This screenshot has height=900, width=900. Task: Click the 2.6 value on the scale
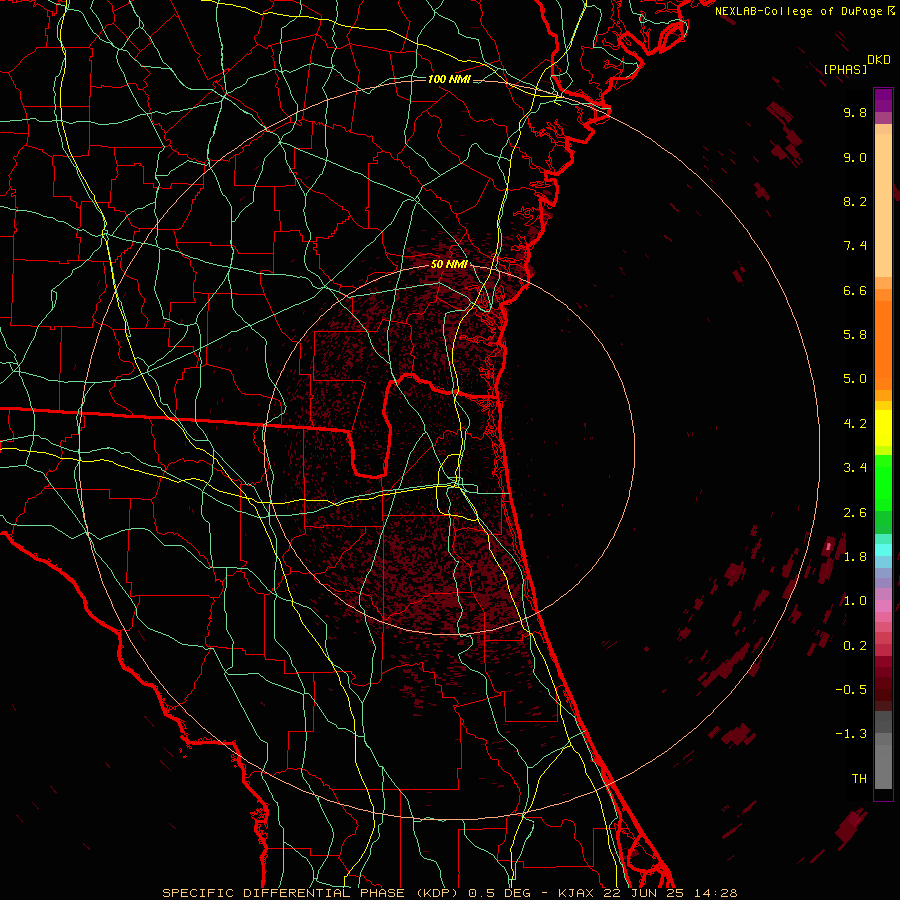point(855,513)
